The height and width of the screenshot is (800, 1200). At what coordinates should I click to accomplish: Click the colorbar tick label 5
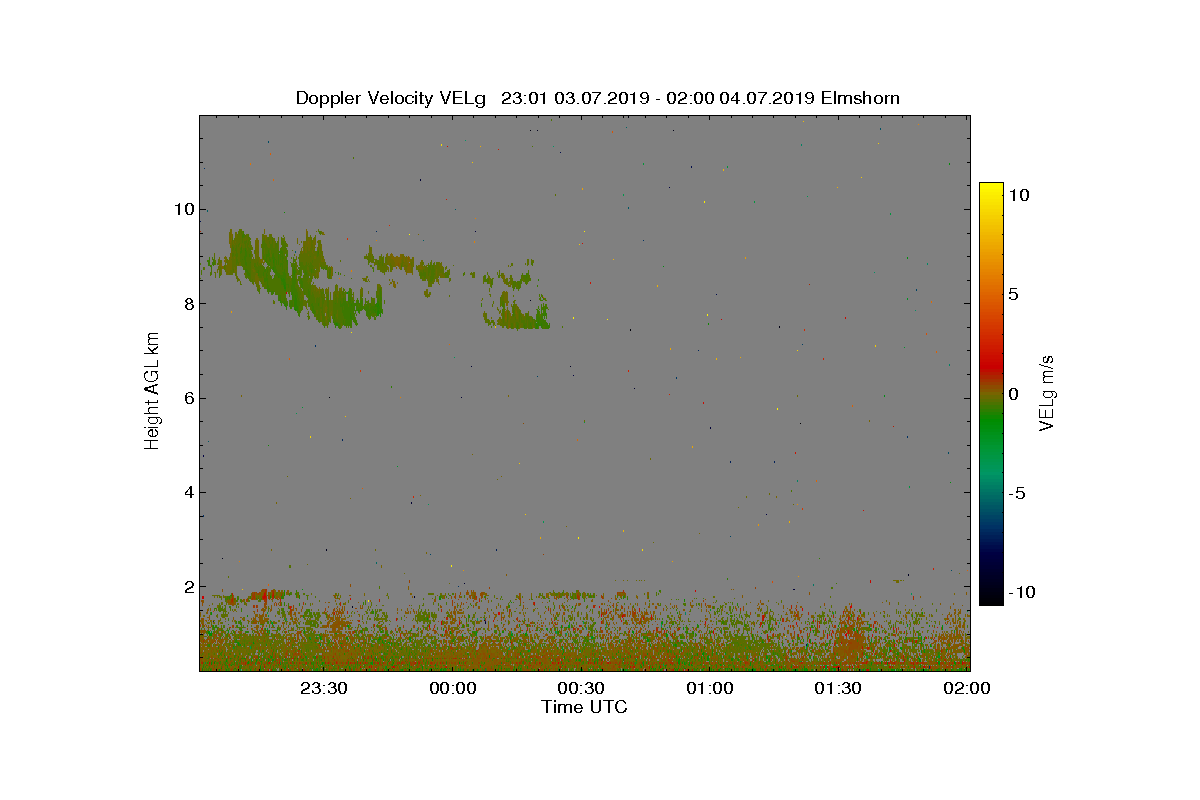click(1013, 294)
